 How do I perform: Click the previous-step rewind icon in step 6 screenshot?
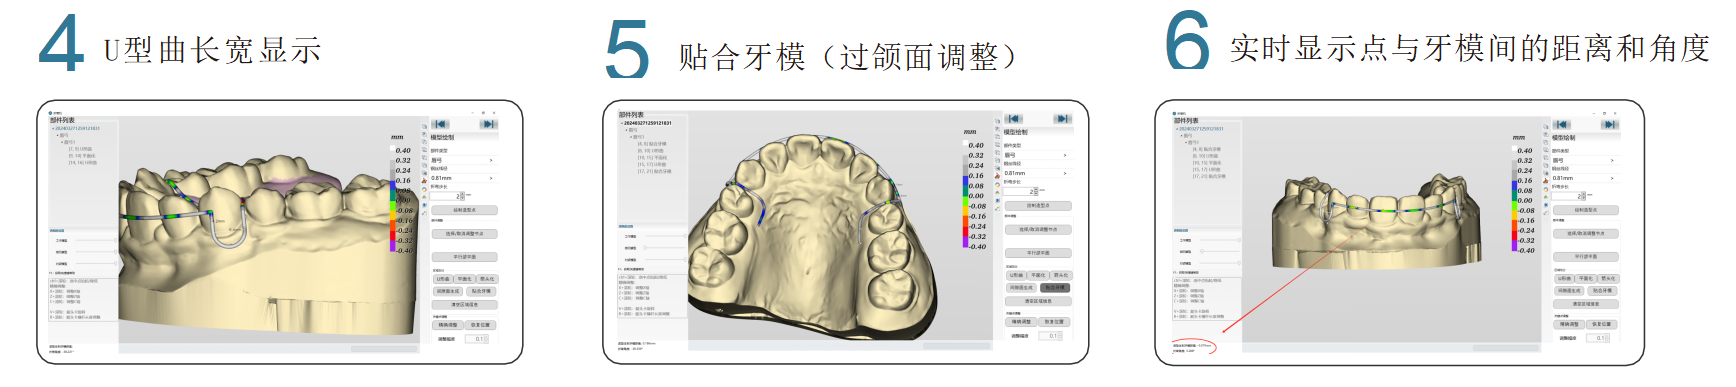[1561, 124]
